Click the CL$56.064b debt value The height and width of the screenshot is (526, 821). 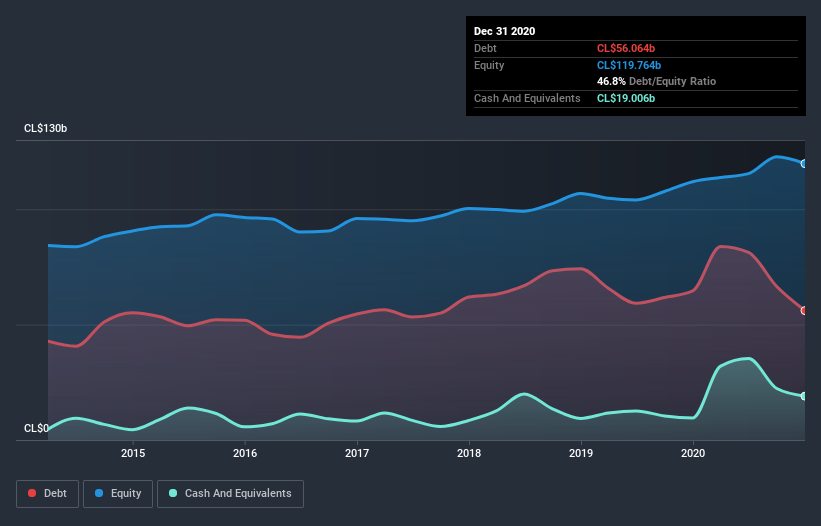tap(626, 48)
